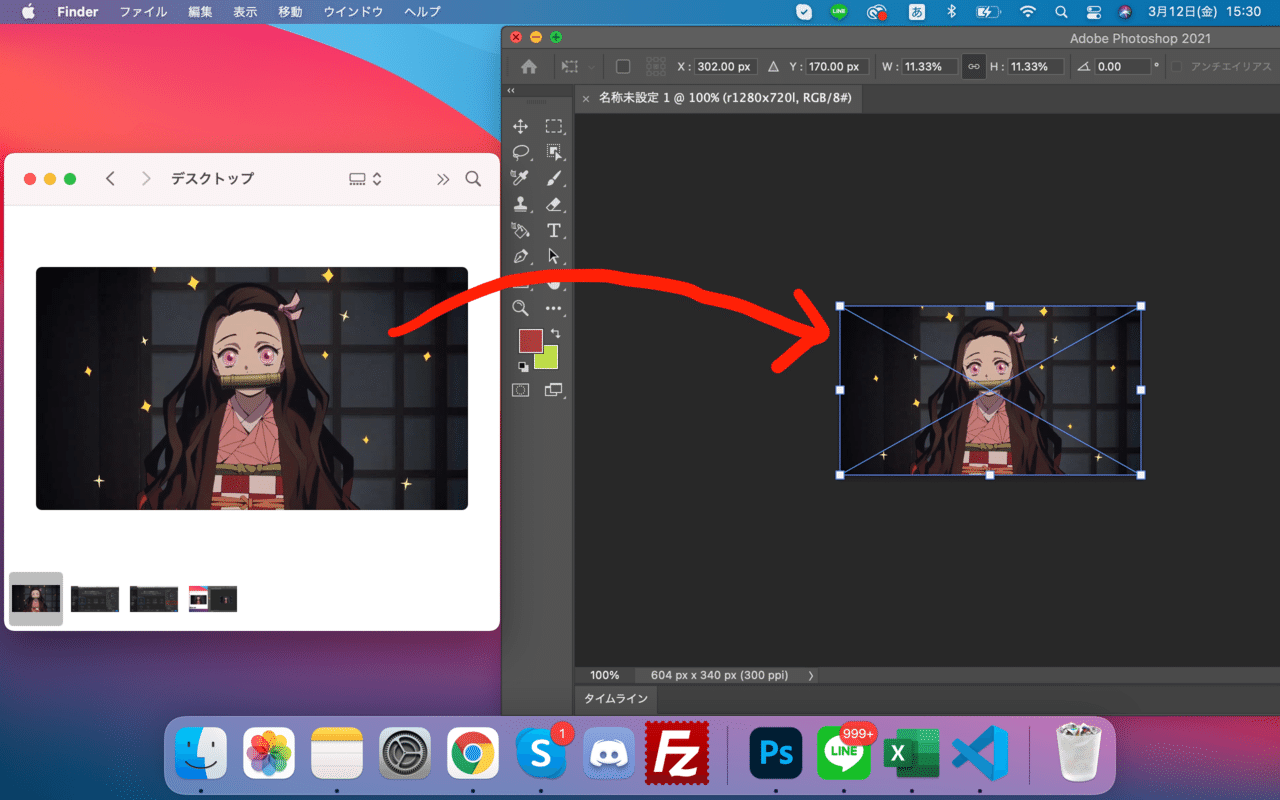
Task: Open the 編集 menu
Action: tap(200, 12)
